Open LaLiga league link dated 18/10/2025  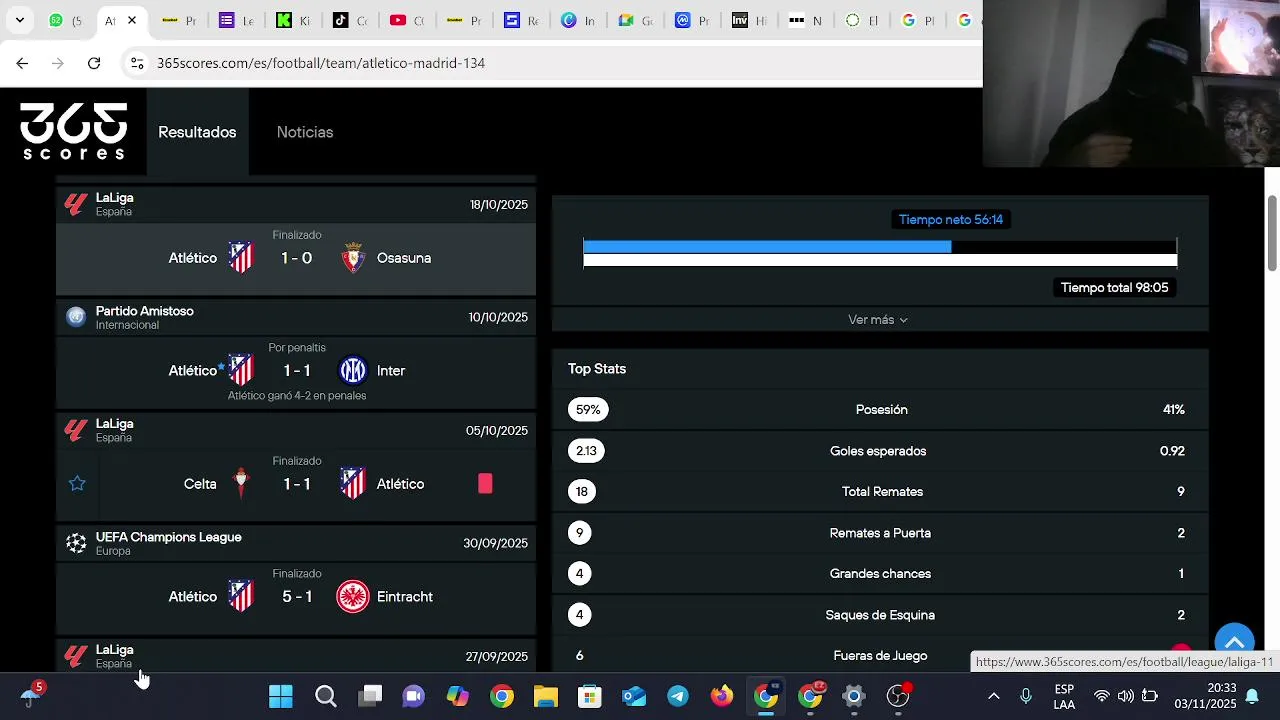point(114,198)
